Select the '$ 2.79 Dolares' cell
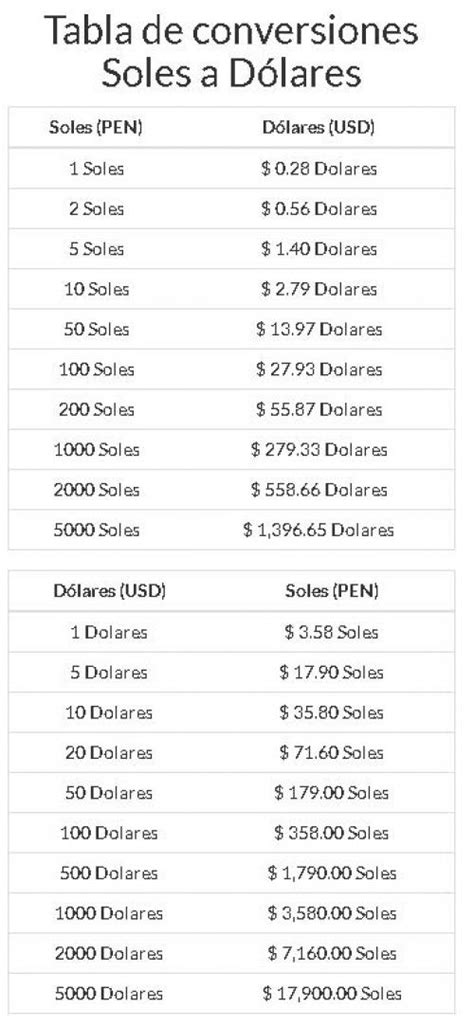474x1026 pixels. (x=319, y=289)
